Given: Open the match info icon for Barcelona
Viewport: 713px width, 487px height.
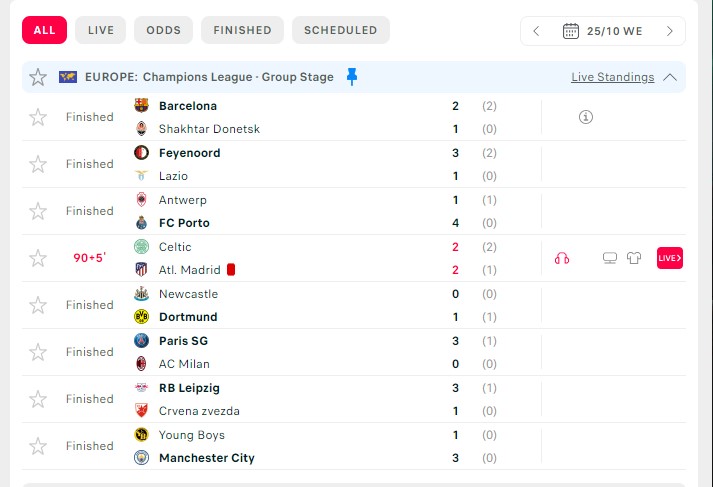Looking at the screenshot, I should click(586, 117).
